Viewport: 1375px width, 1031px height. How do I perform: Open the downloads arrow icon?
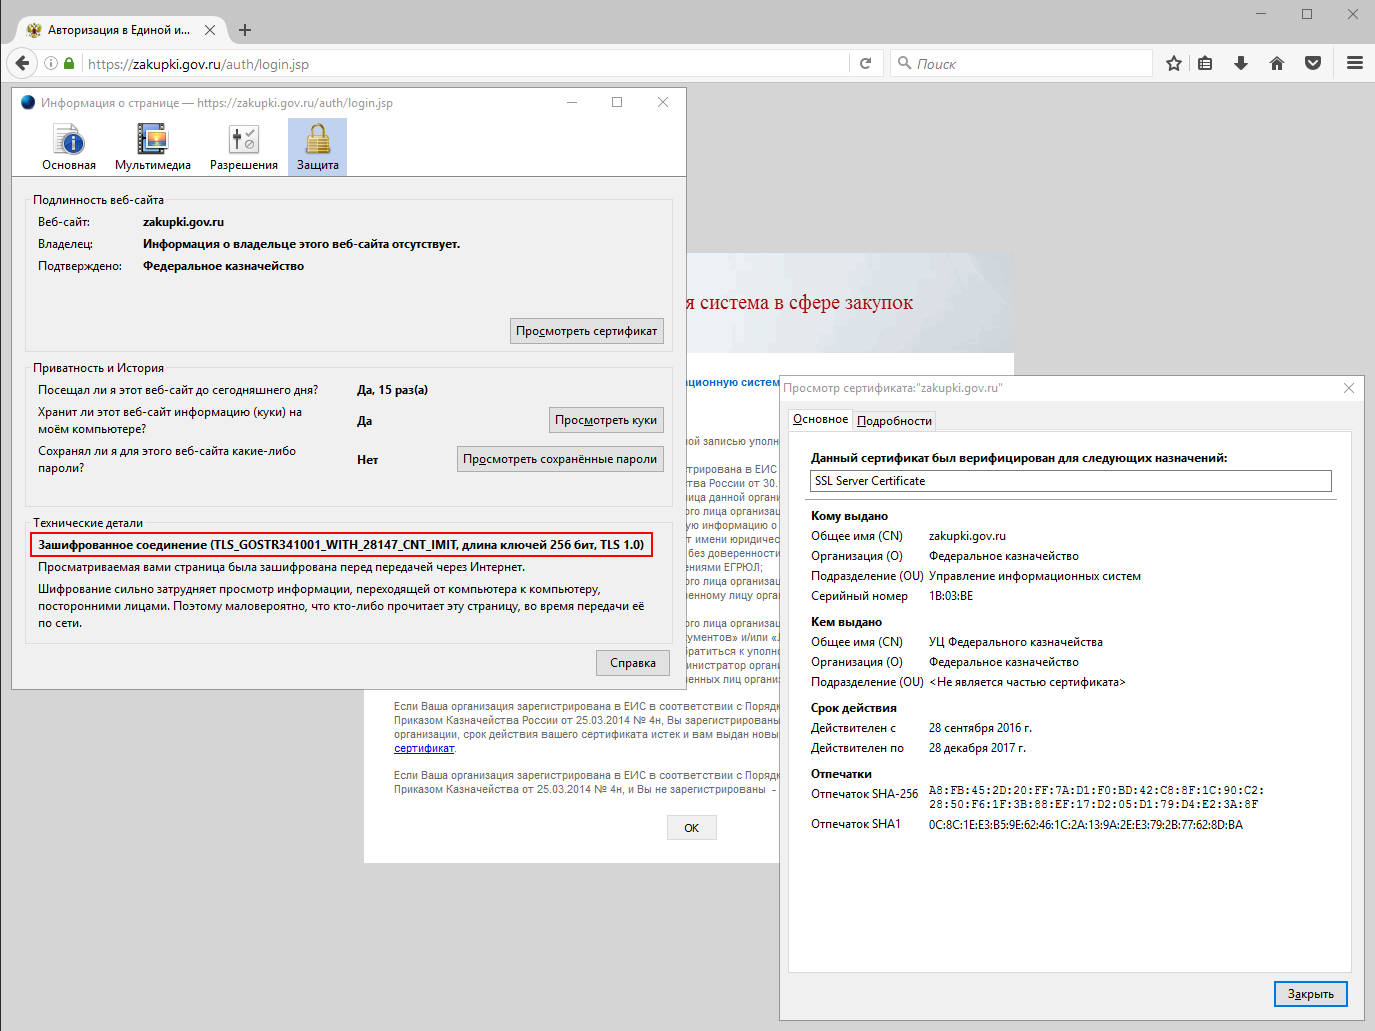pos(1241,63)
